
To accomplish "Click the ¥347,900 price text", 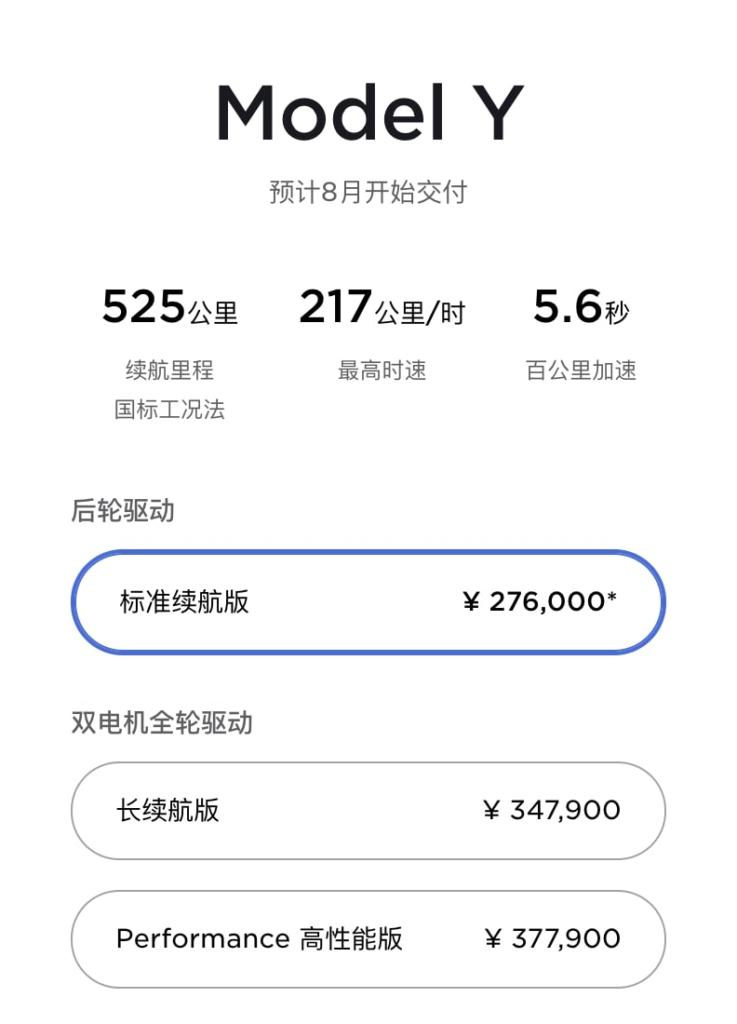I will [551, 809].
